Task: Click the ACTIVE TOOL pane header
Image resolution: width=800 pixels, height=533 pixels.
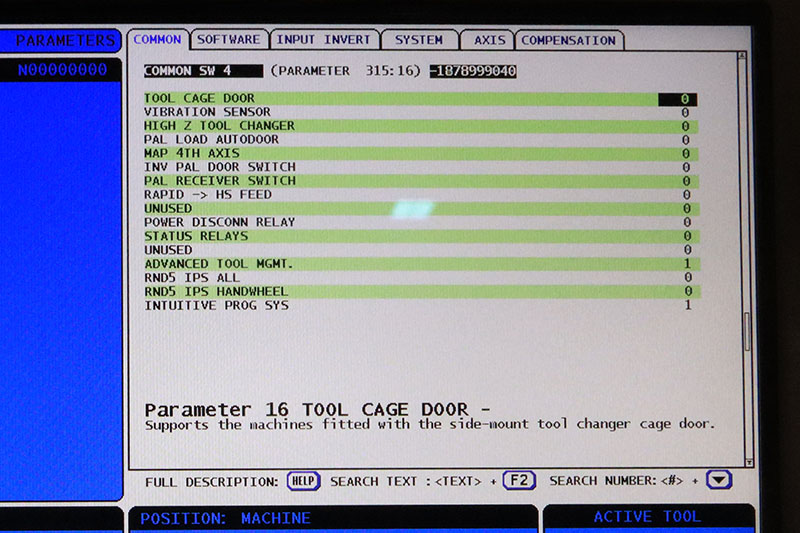Action: [647, 517]
